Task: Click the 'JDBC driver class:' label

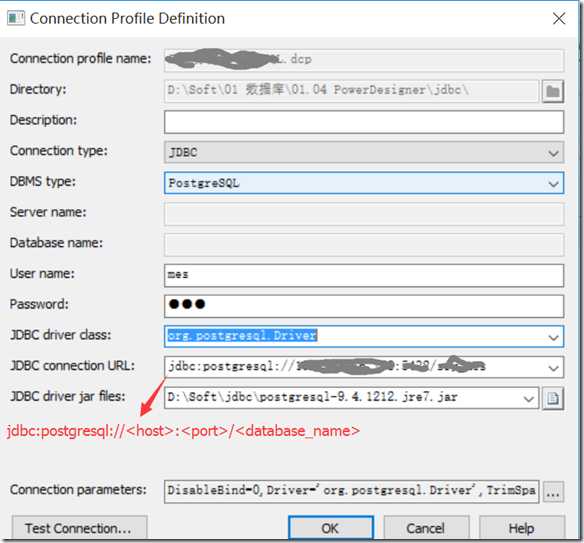Action: [x=60, y=335]
